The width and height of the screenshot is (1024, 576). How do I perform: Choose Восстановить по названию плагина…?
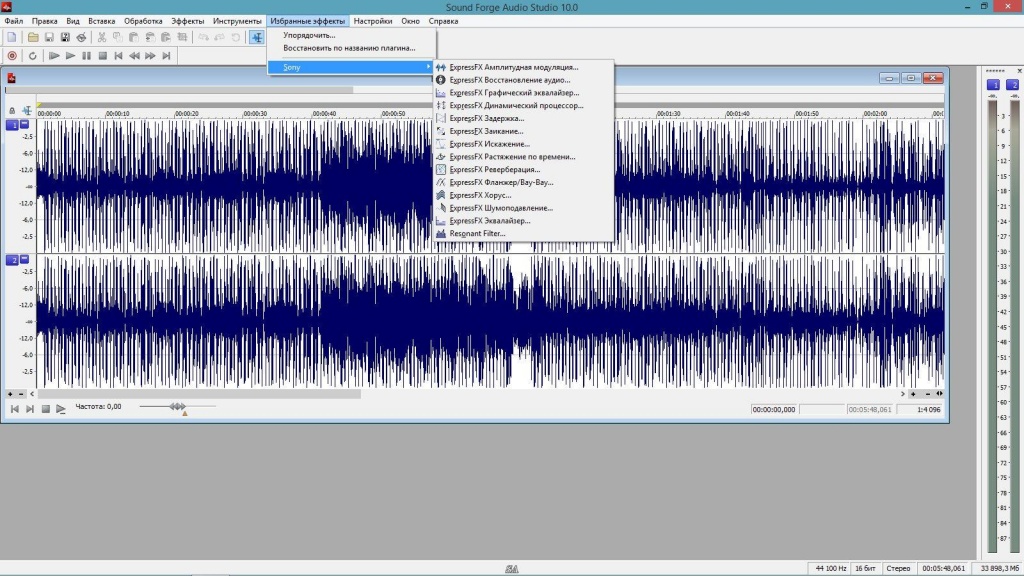pos(351,48)
